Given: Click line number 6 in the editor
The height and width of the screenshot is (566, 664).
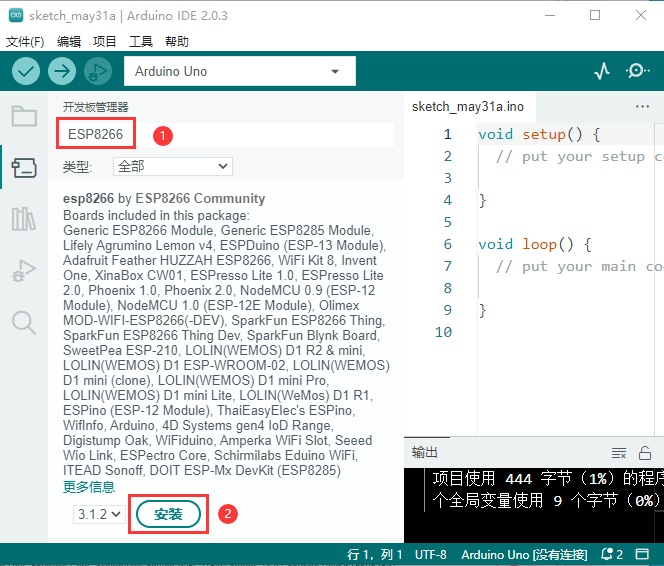Looking at the screenshot, I should point(448,244).
